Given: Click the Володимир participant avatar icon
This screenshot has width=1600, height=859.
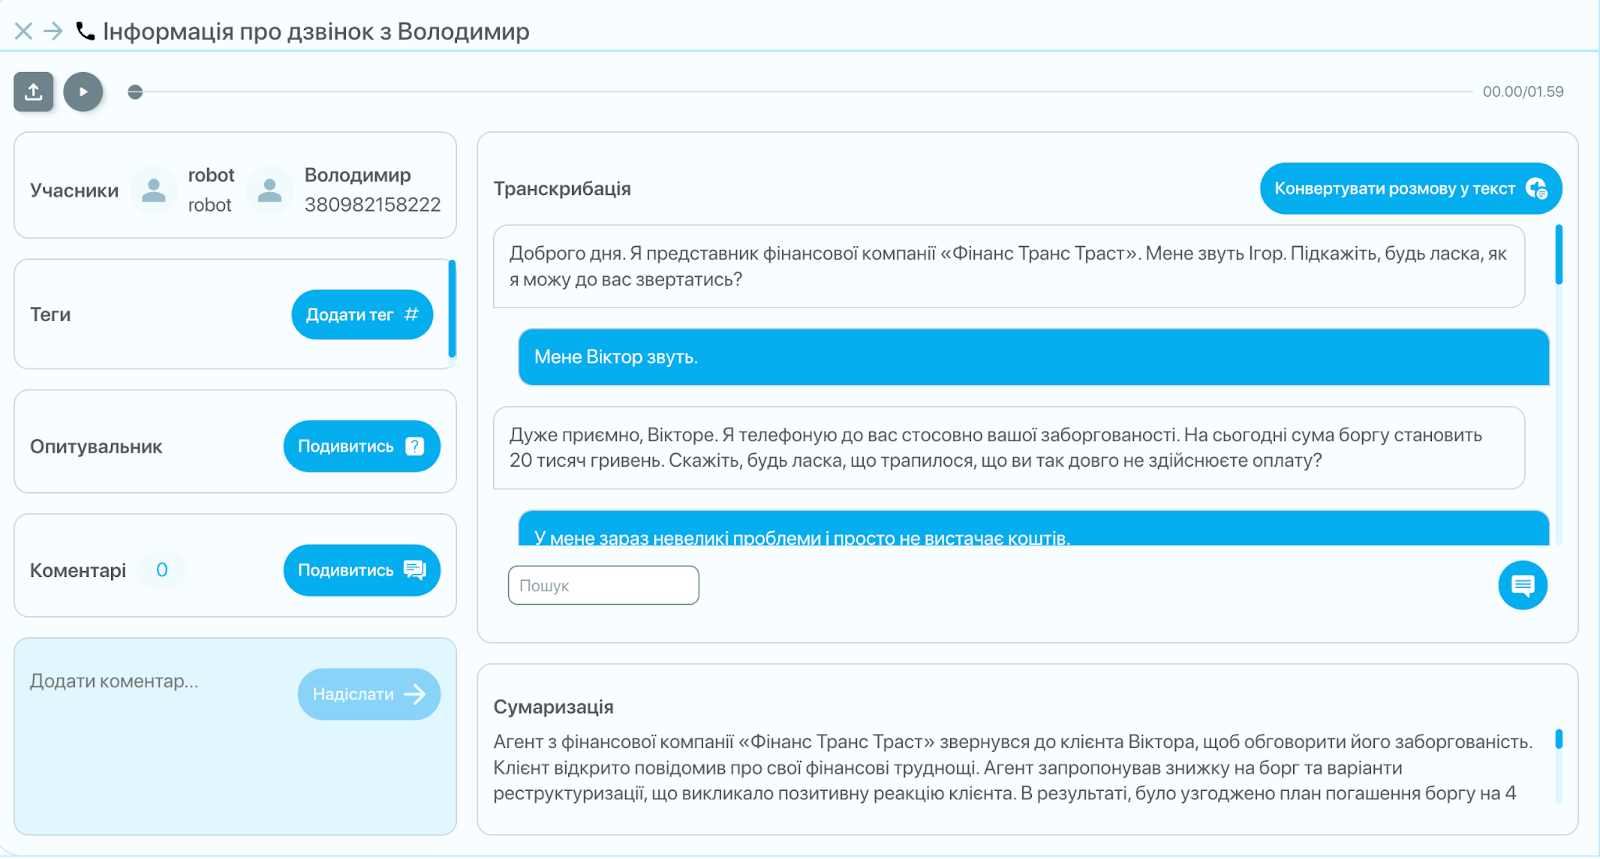Looking at the screenshot, I should pos(269,190).
